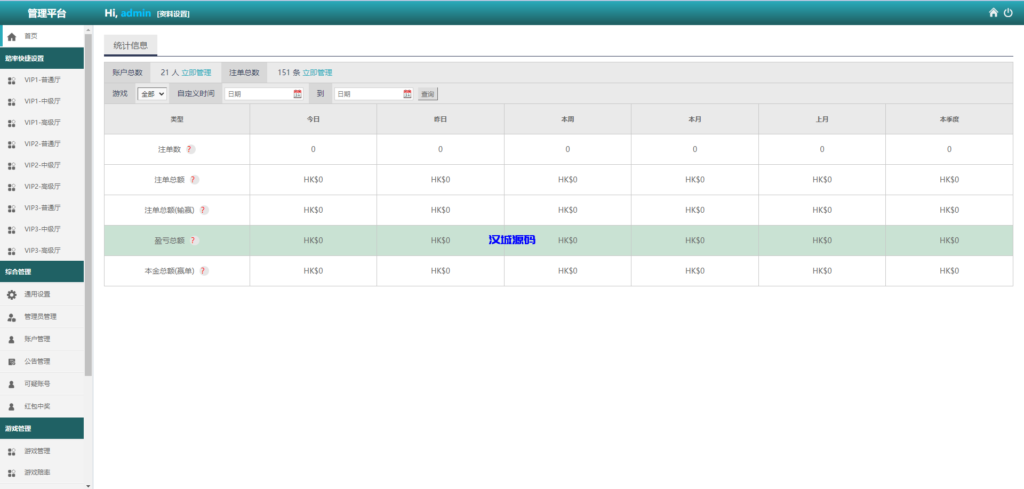Open the calendar icon of the end date field
Screen dimensions: 1024x489
tap(407, 94)
